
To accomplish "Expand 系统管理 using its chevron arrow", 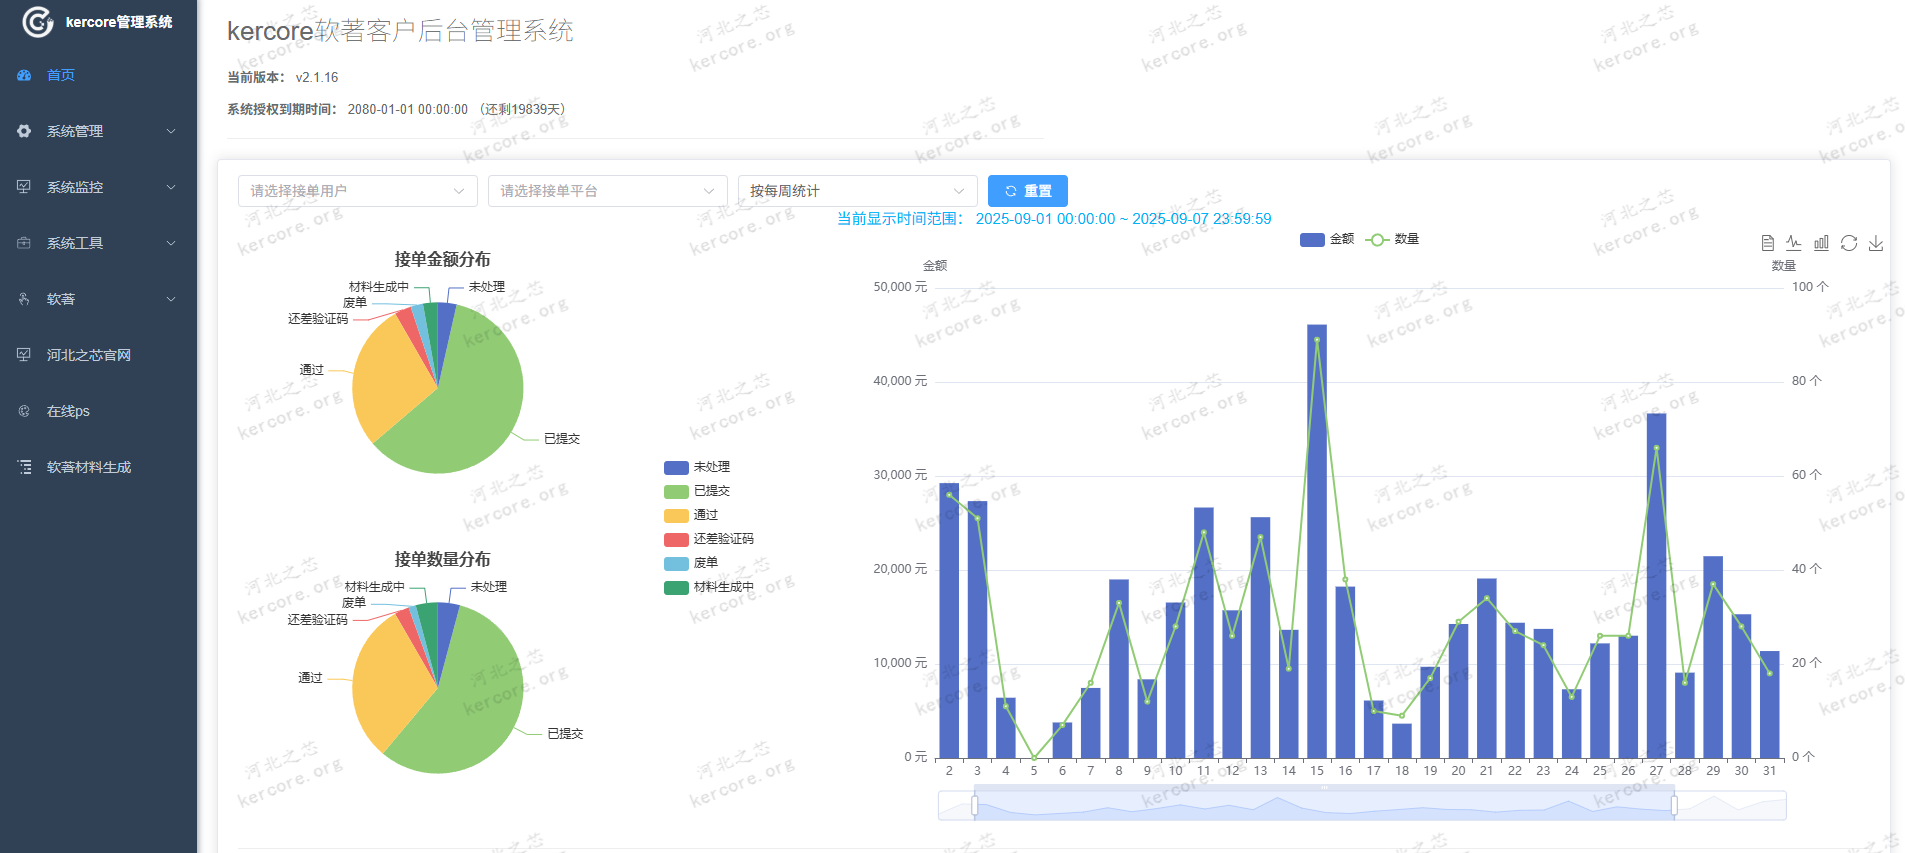I will [171, 131].
